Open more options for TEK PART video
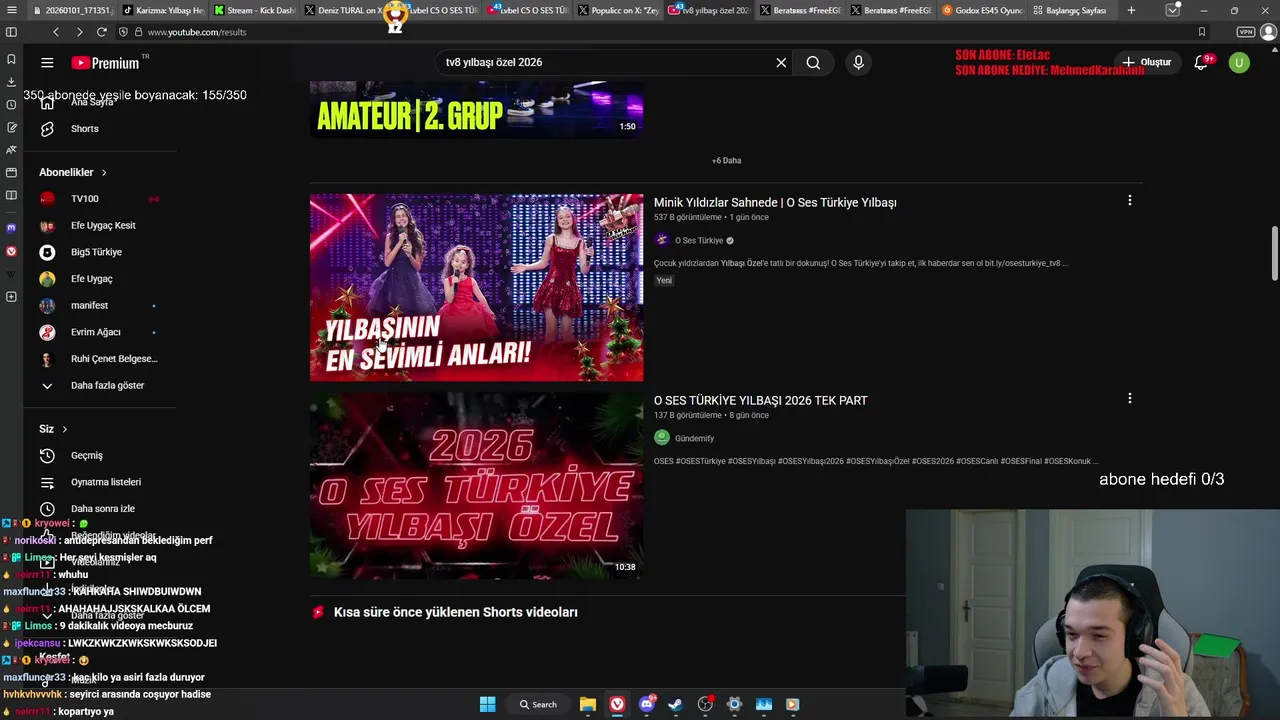The width and height of the screenshot is (1280, 720). [1130, 399]
